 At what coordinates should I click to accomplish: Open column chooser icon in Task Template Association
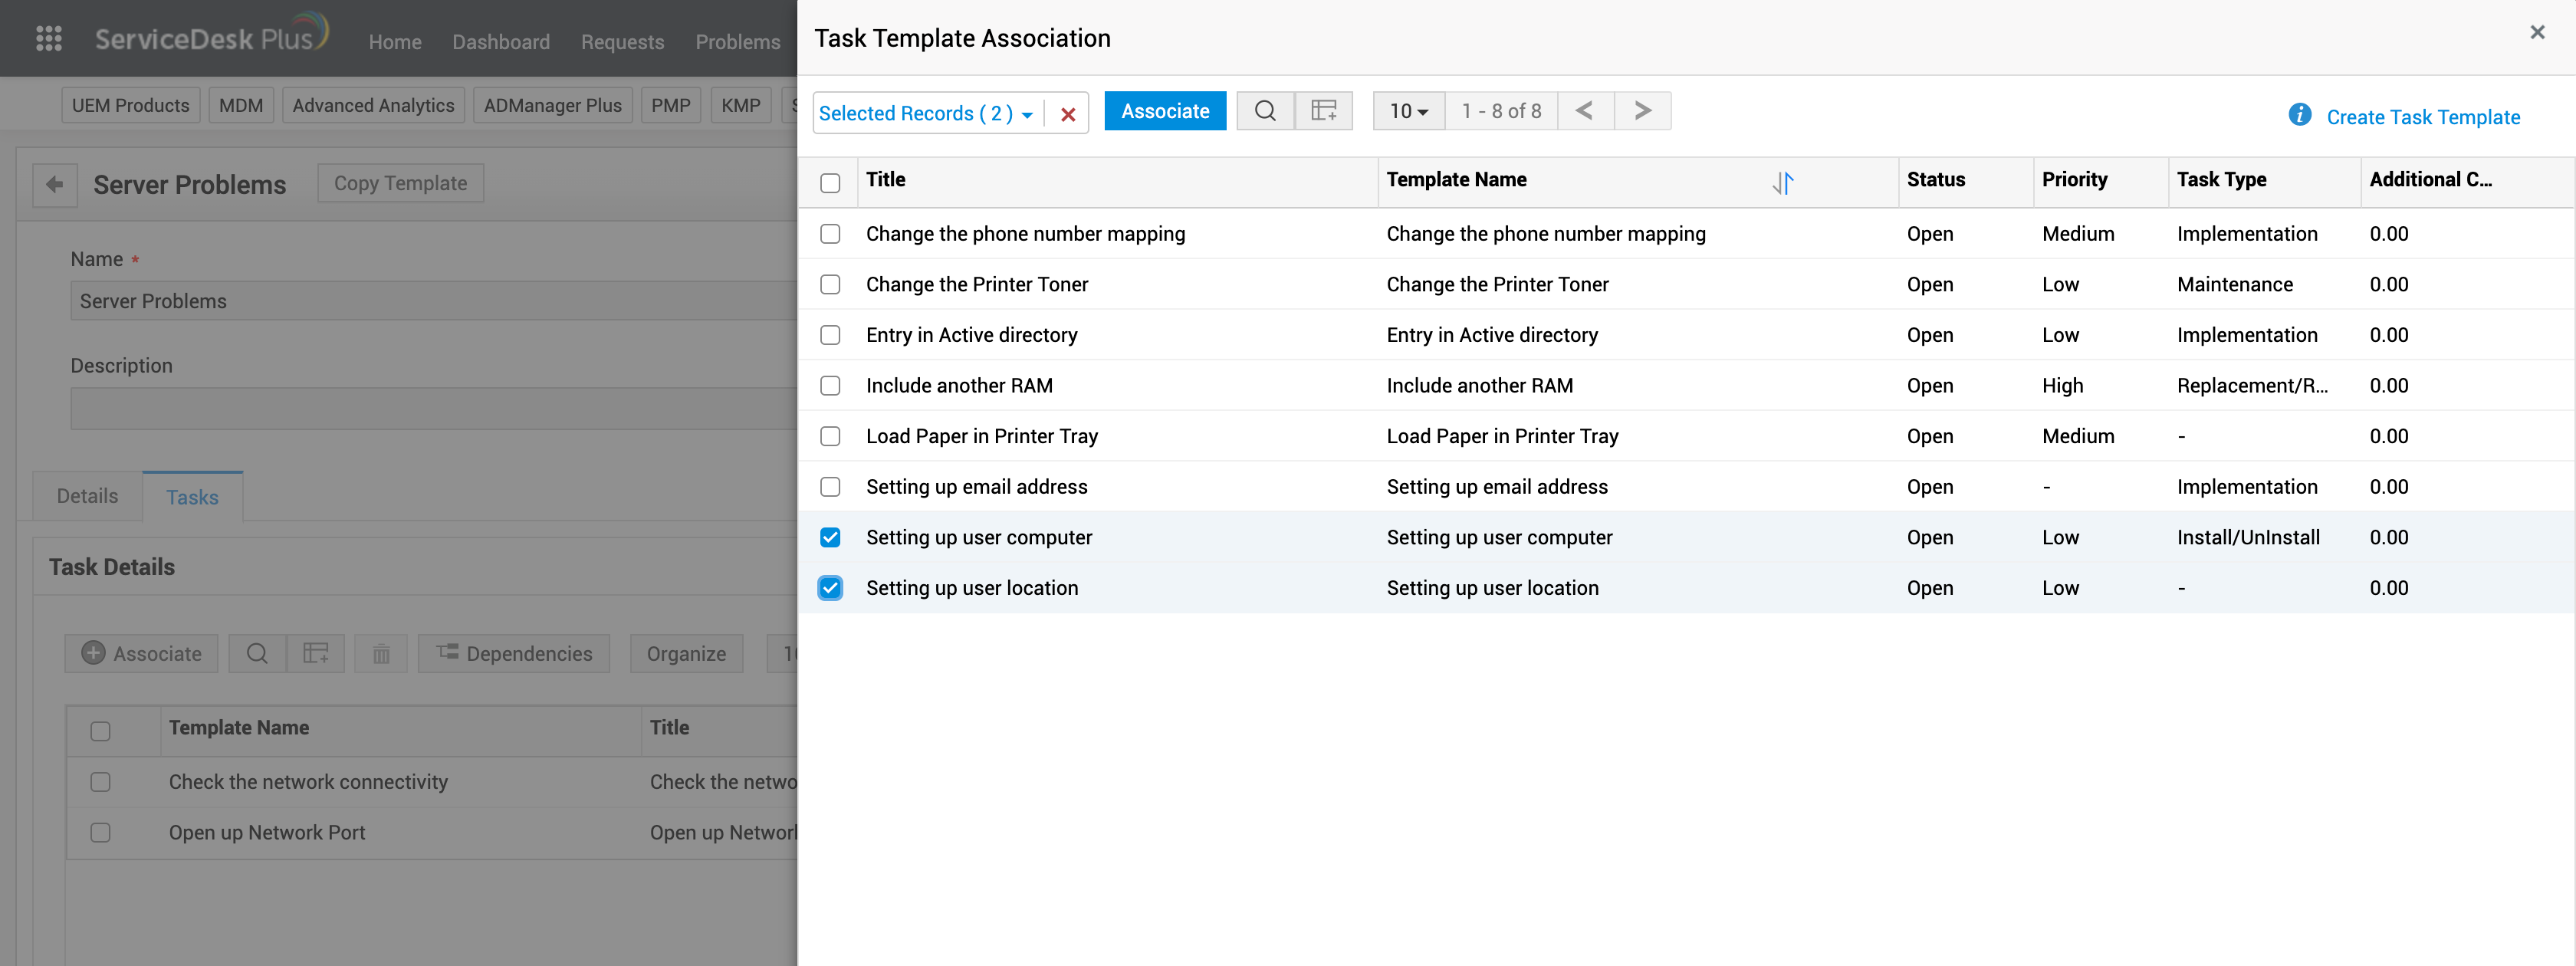(1323, 111)
